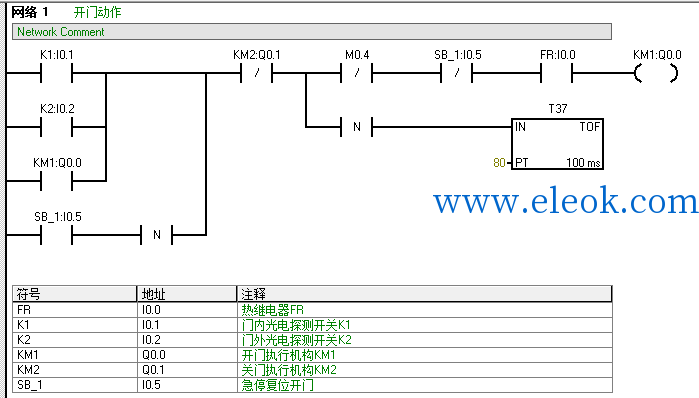Click the T37 timer label
The image size is (699, 398).
coord(558,109)
